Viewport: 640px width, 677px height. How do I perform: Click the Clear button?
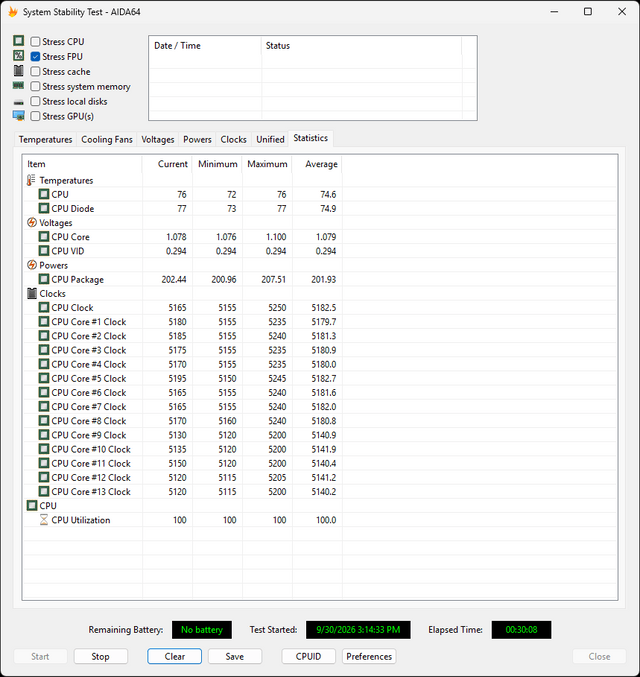(x=174, y=656)
